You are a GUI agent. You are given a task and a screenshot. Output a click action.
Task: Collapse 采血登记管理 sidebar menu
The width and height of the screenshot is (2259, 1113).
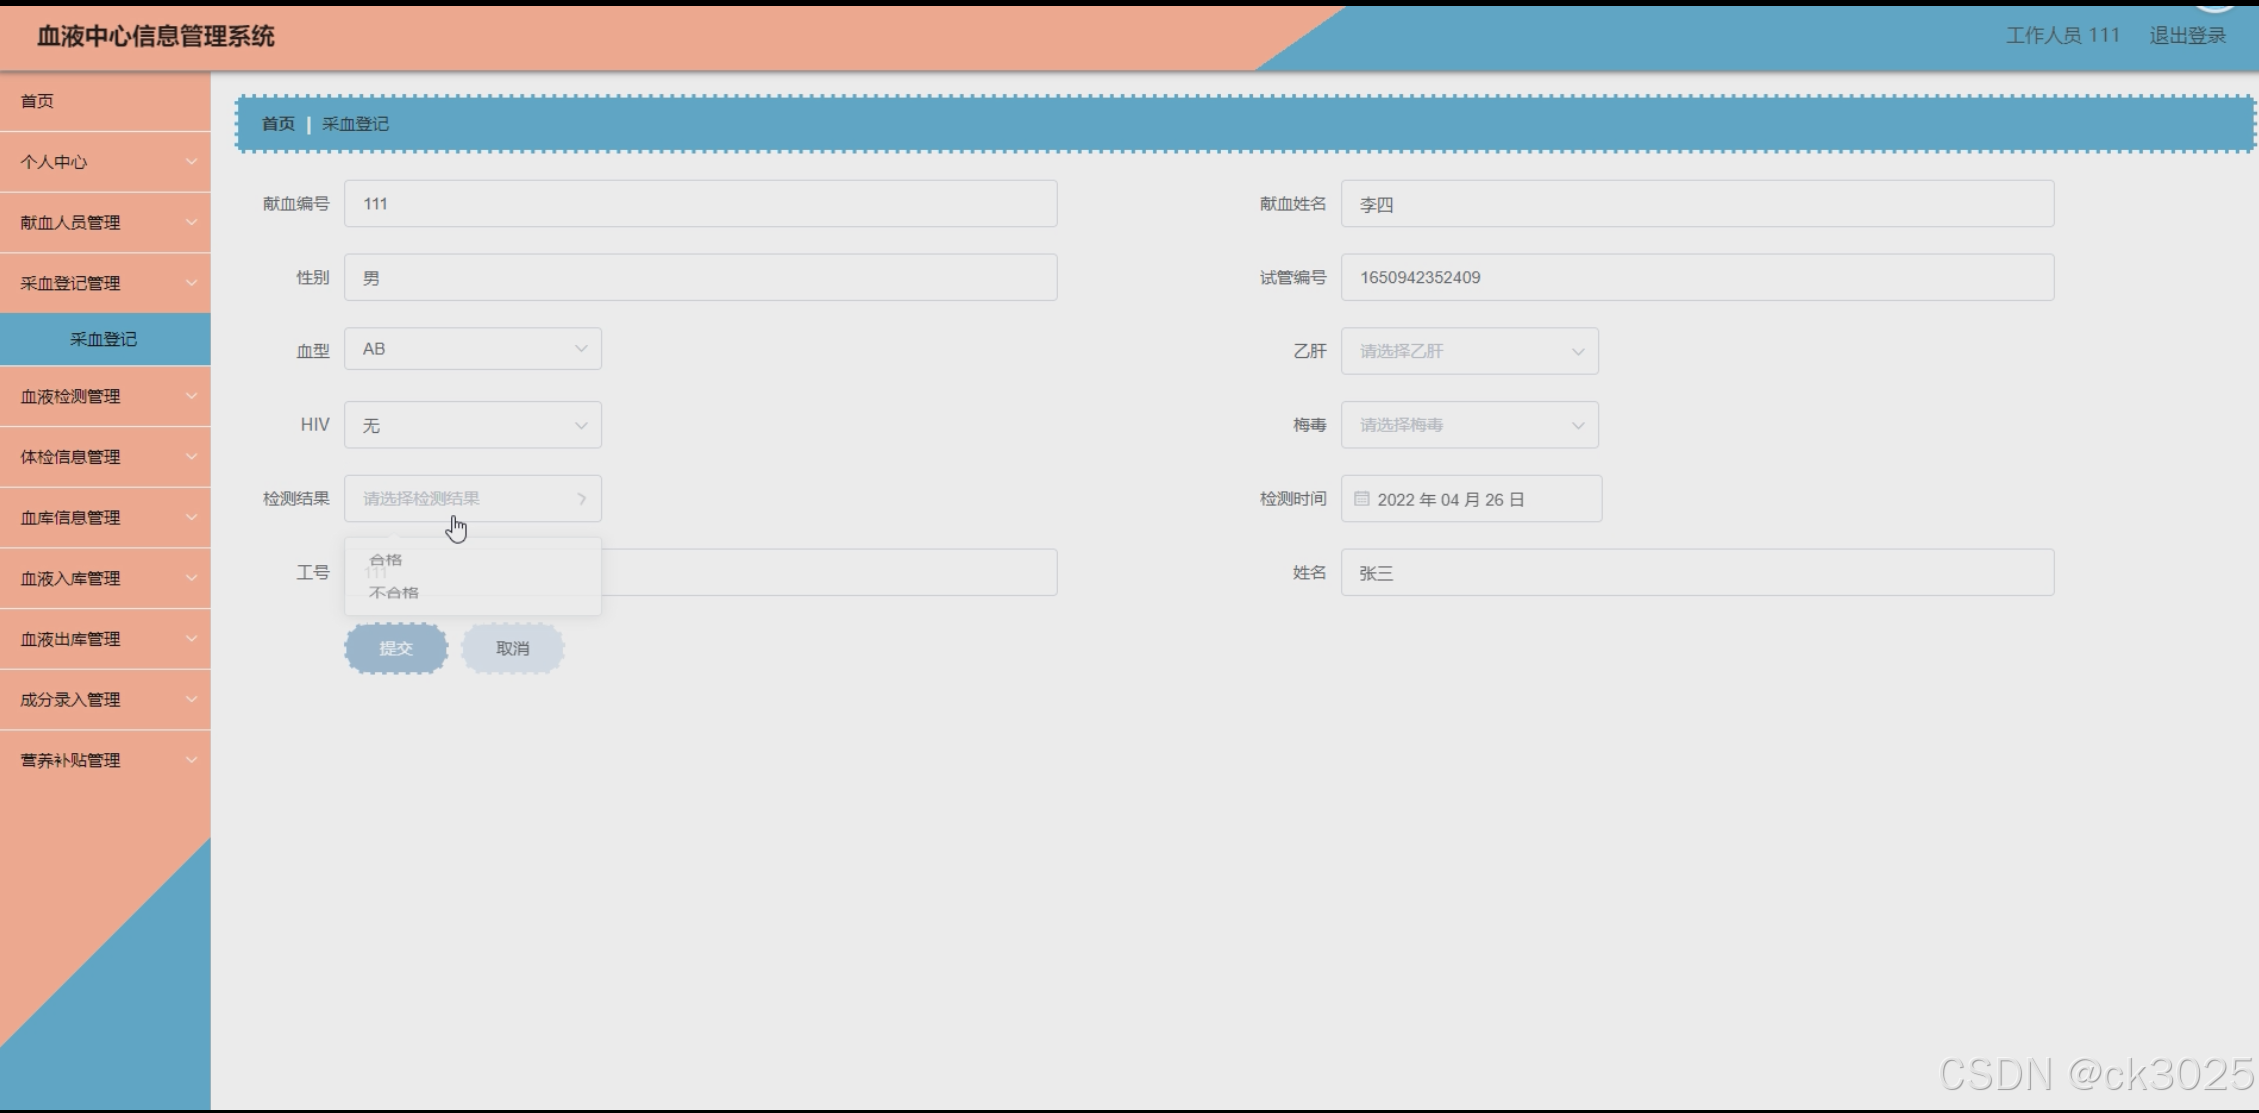pyautogui.click(x=105, y=283)
